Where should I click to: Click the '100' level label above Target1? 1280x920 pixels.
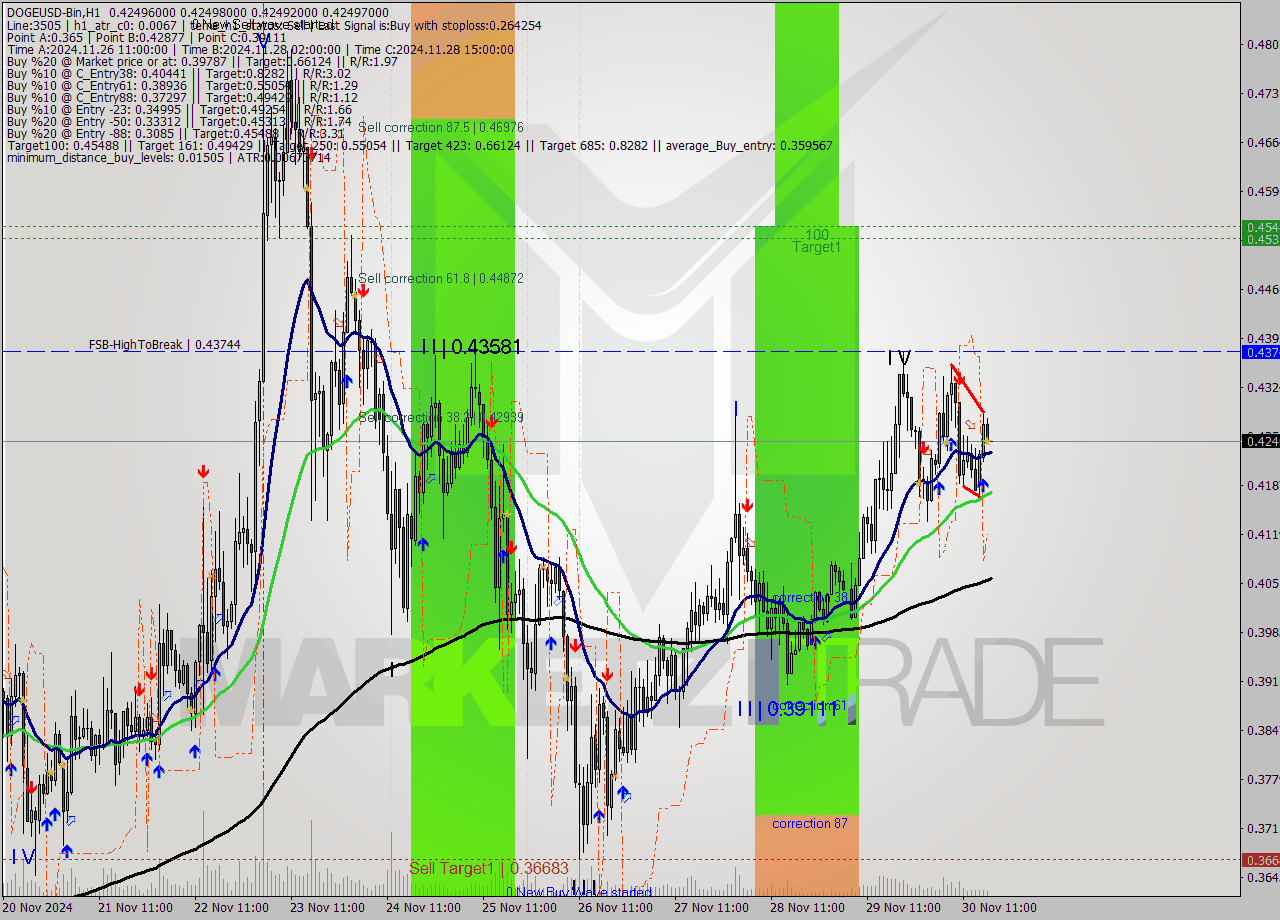(x=817, y=234)
